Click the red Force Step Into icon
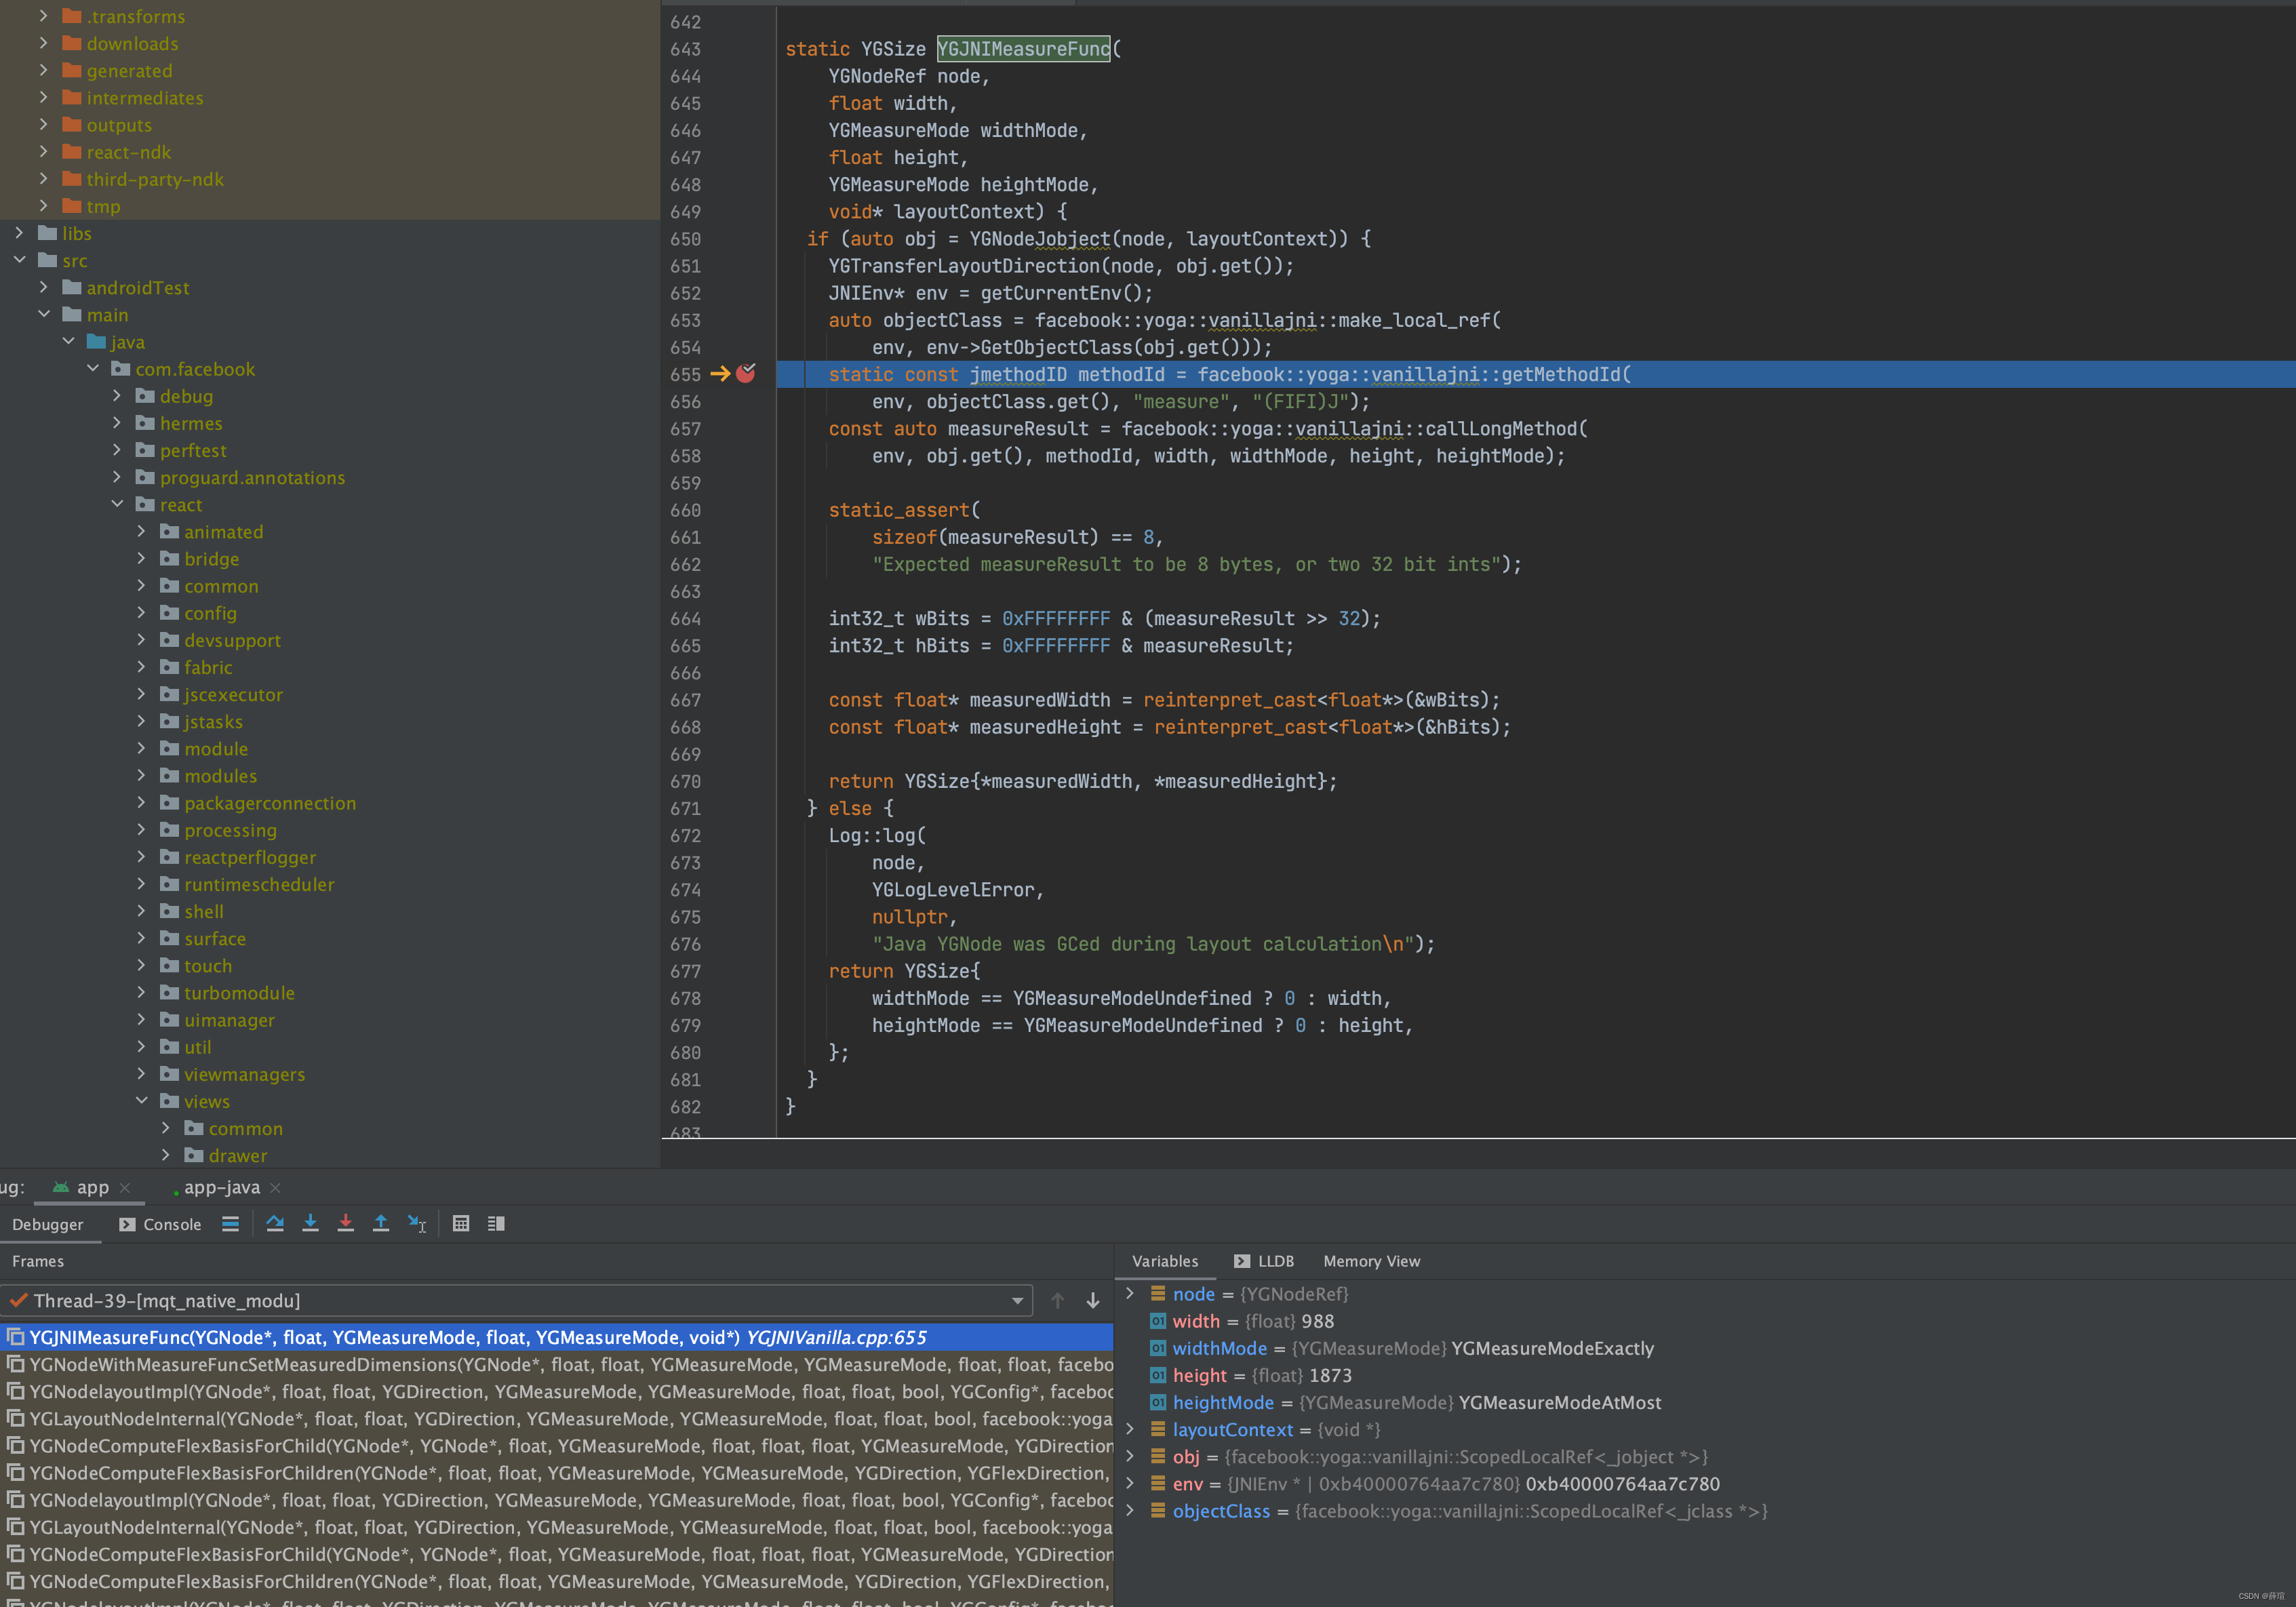 click(345, 1224)
